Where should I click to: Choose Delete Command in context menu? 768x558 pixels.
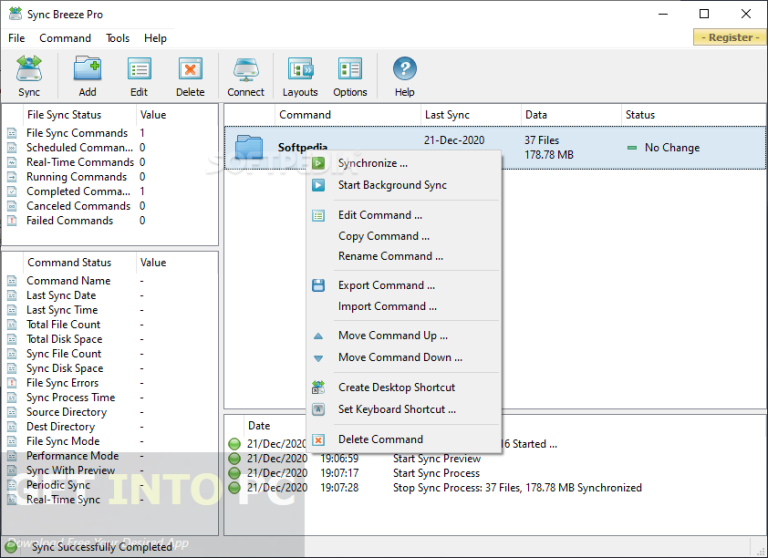click(380, 439)
